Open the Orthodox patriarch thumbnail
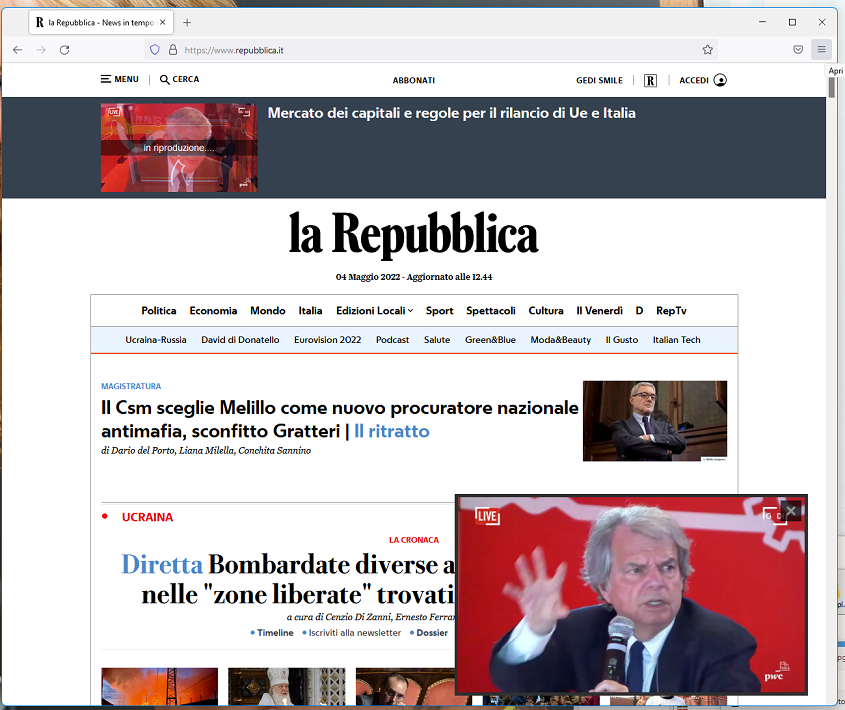The width and height of the screenshot is (845, 710). click(x=287, y=686)
